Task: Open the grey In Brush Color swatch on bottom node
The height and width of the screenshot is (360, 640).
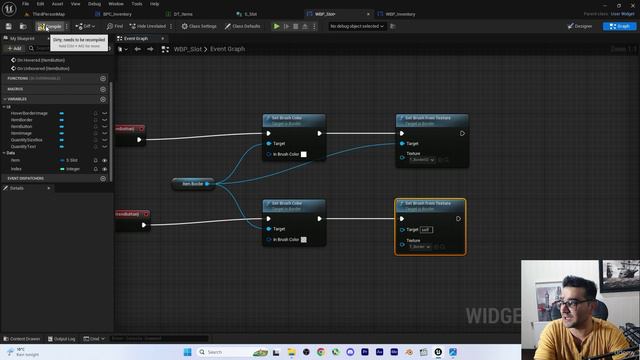Action: tap(304, 240)
